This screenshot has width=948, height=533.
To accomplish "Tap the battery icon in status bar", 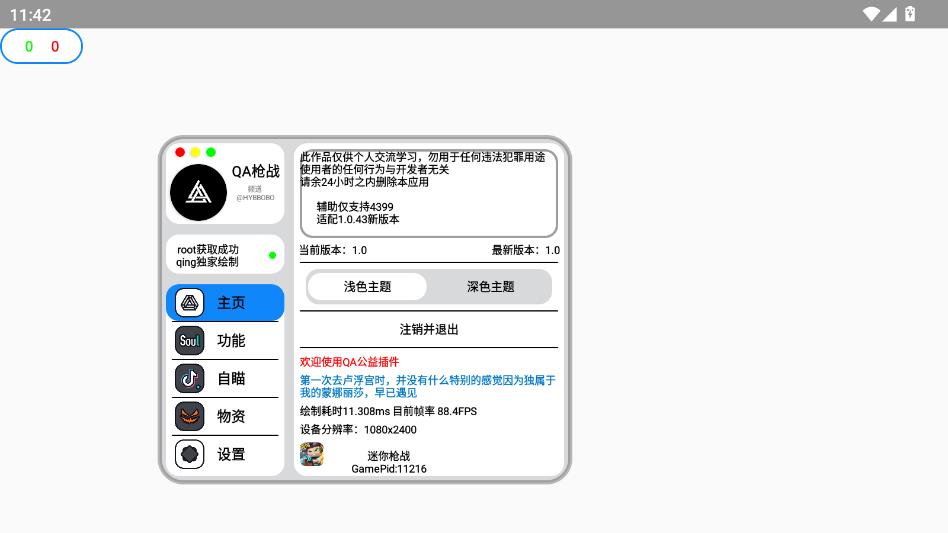I will [910, 14].
